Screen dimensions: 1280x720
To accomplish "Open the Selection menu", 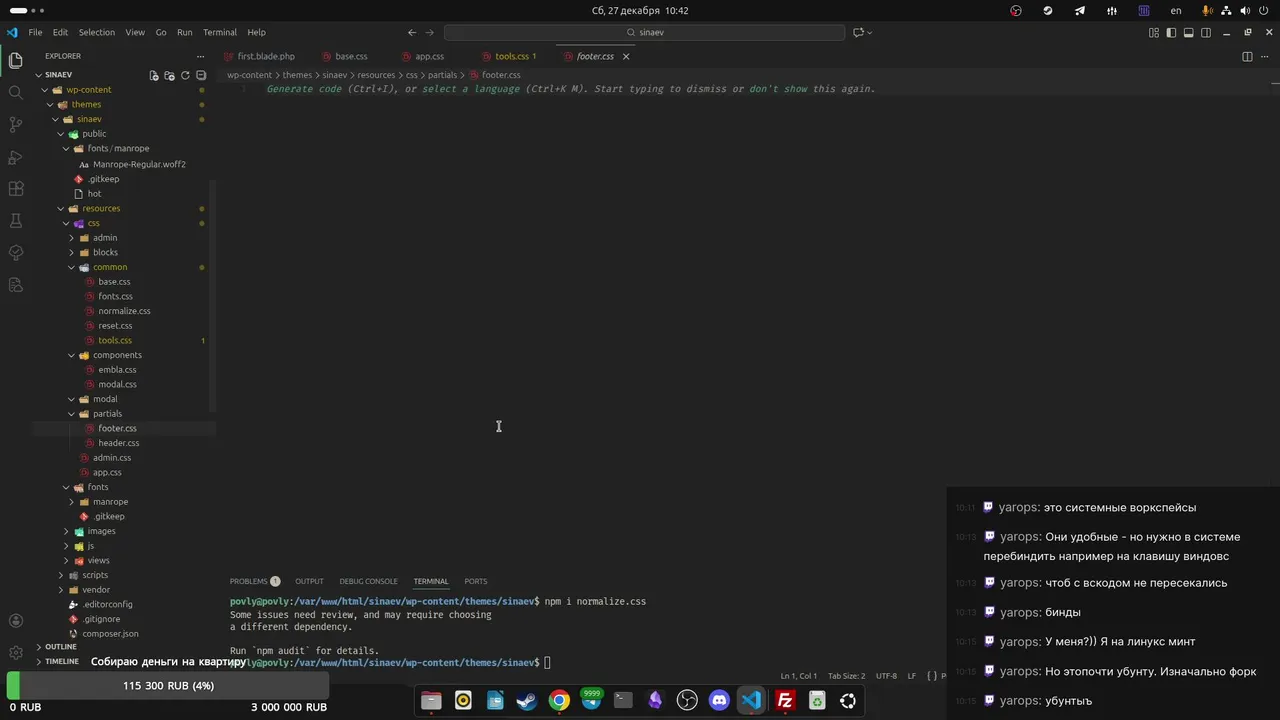I will pyautogui.click(x=97, y=32).
